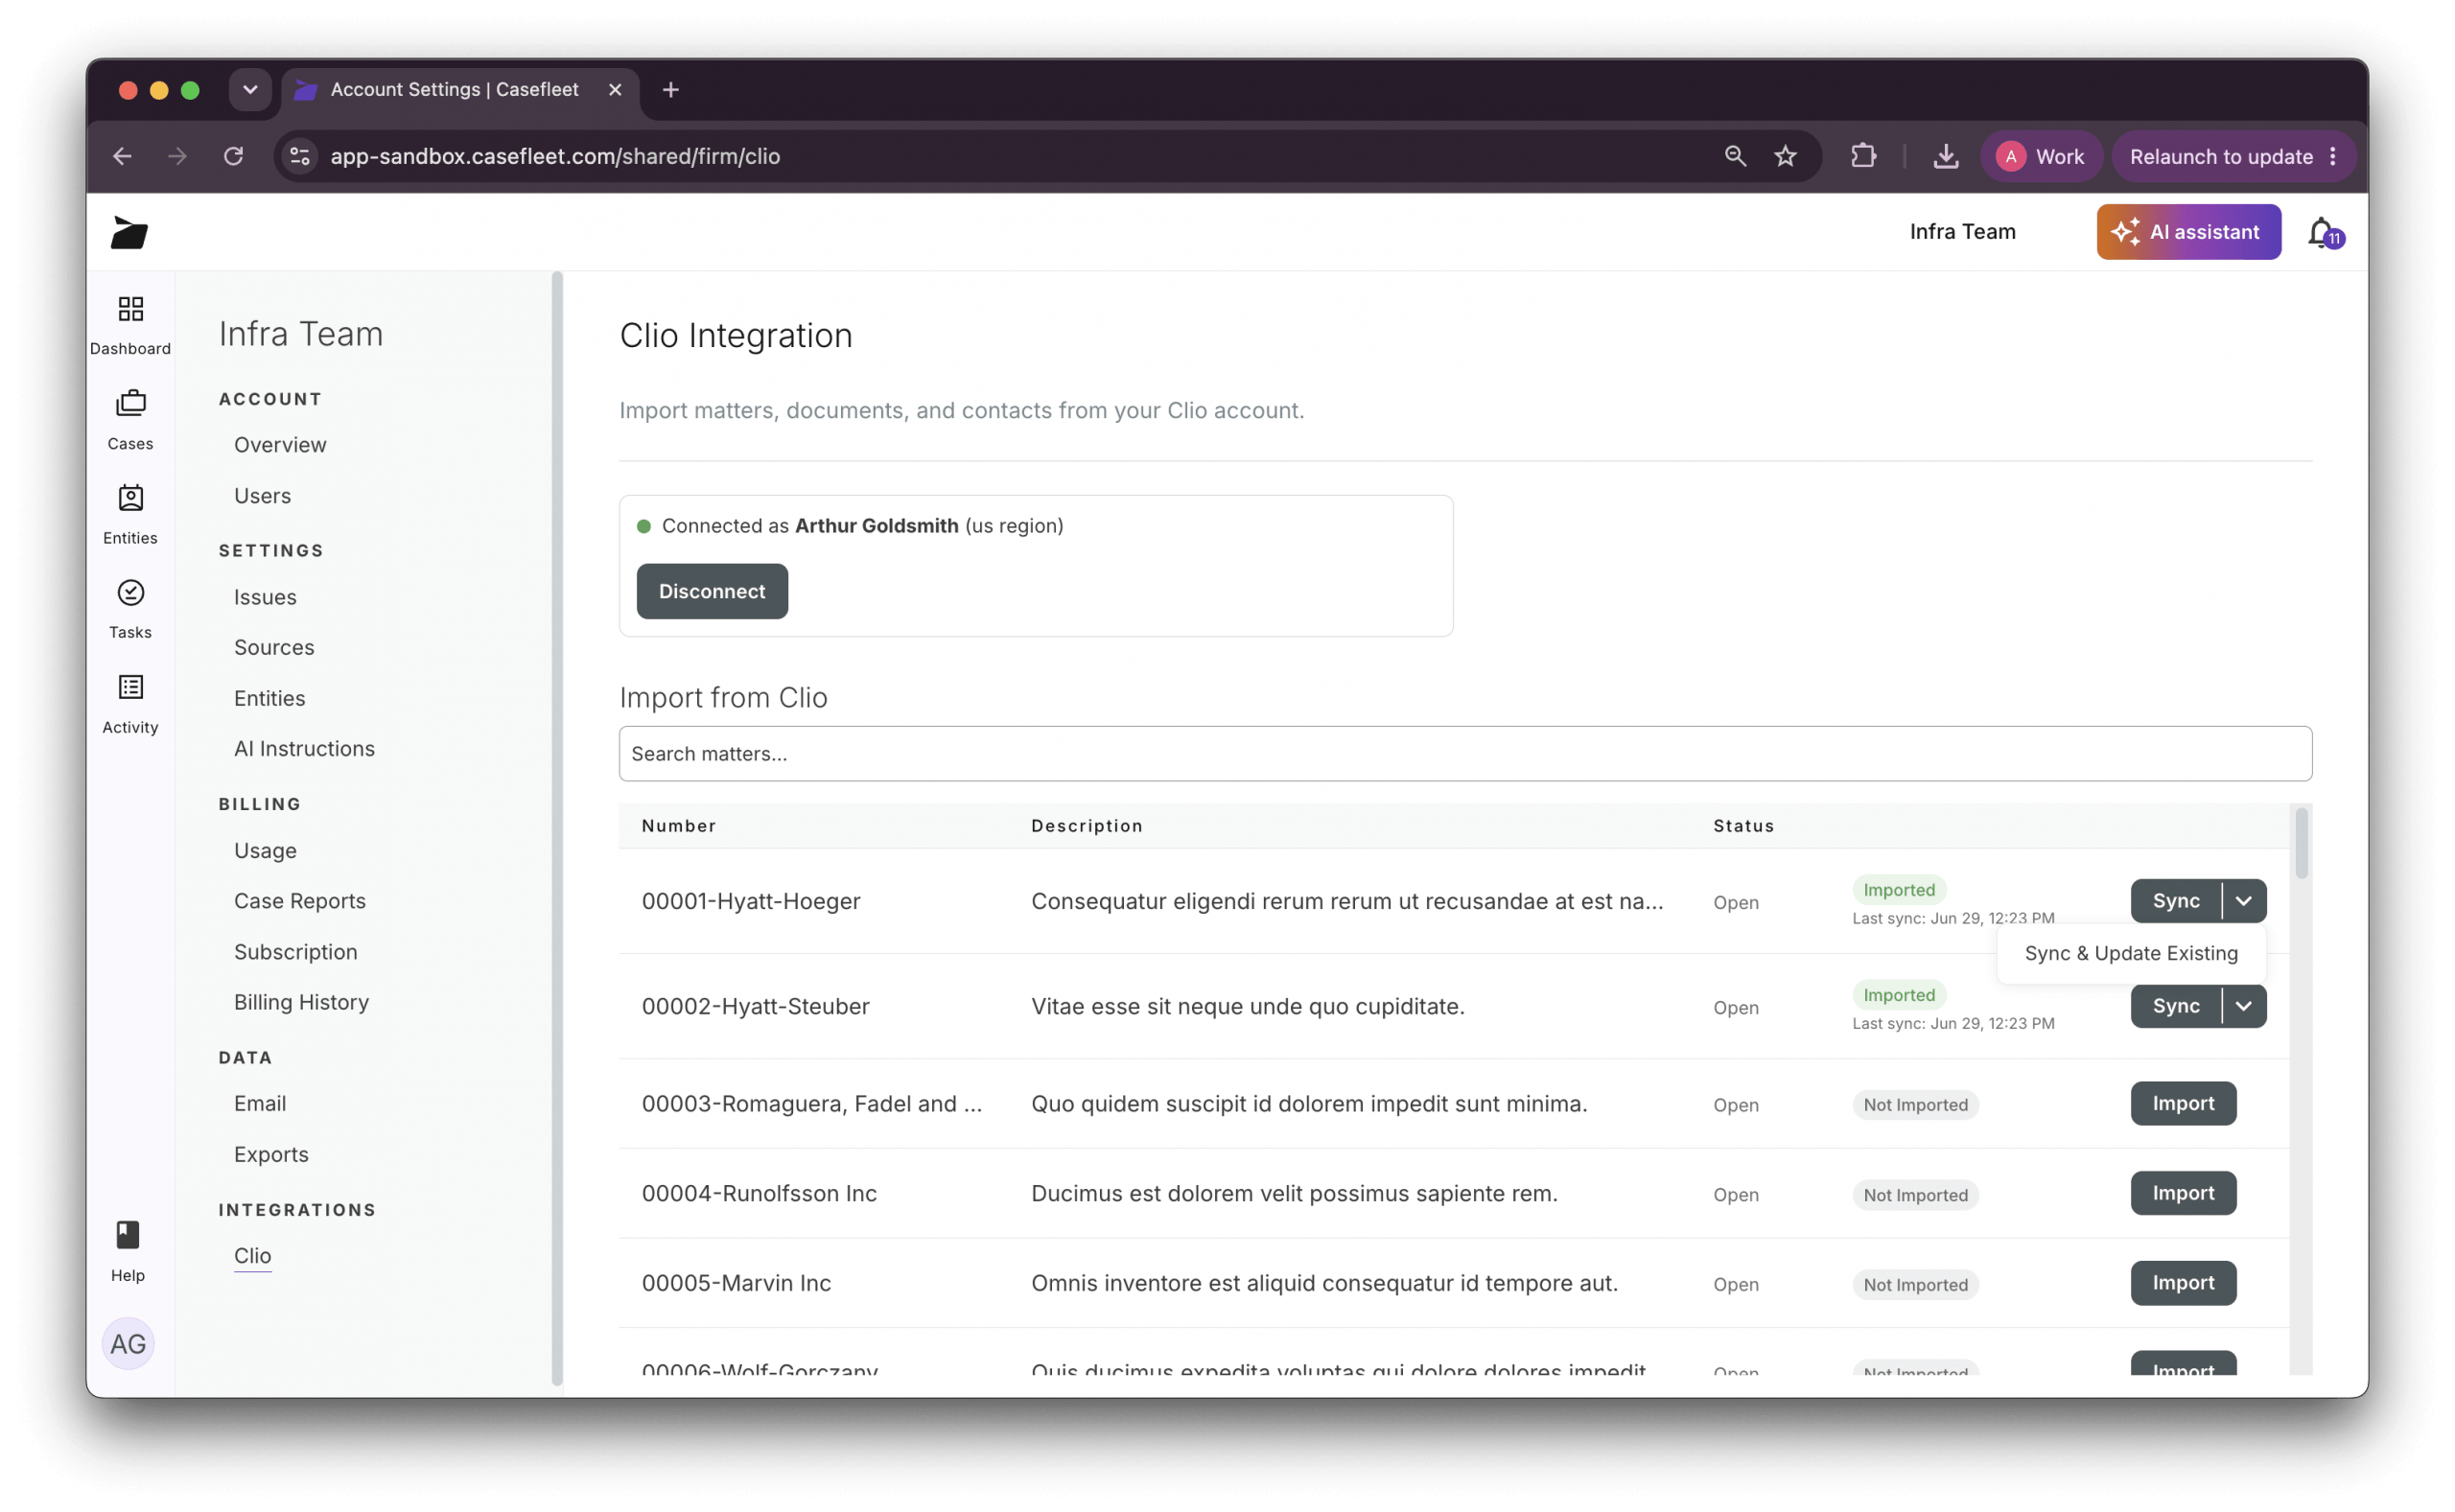The image size is (2455, 1512).
Task: Open Users settings
Action: pos(262,496)
